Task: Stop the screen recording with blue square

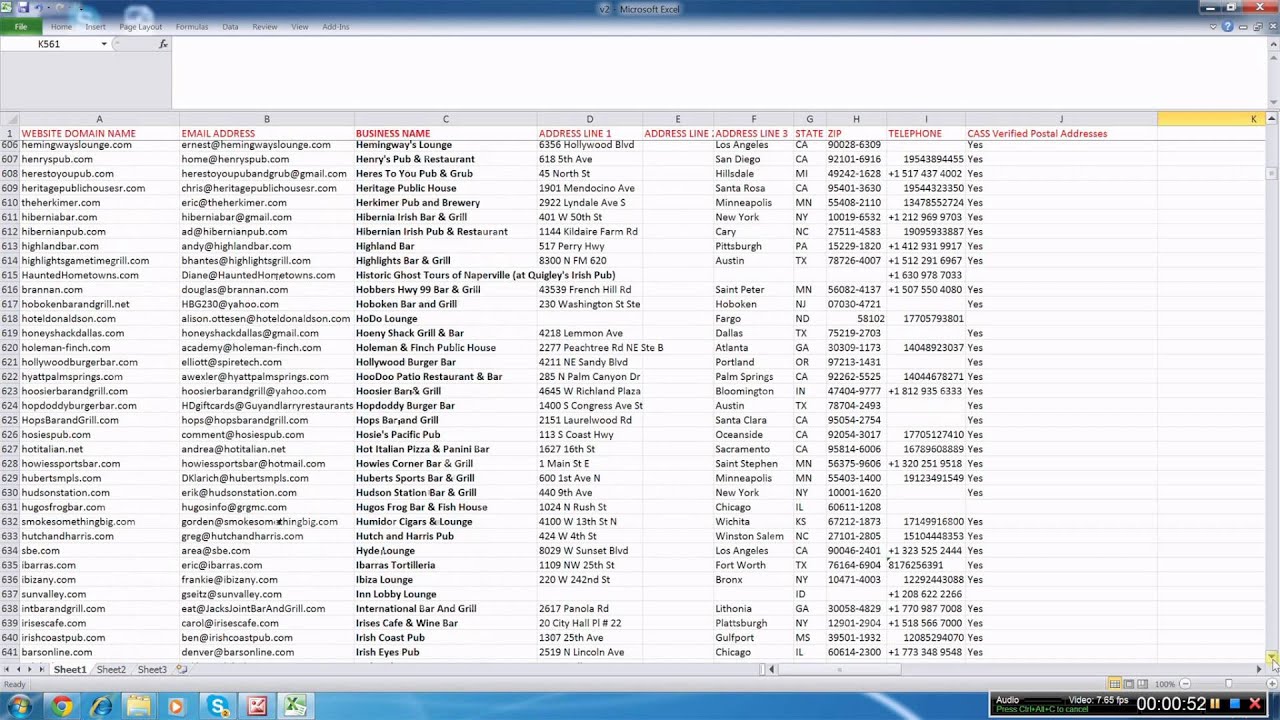Action: (1236, 704)
